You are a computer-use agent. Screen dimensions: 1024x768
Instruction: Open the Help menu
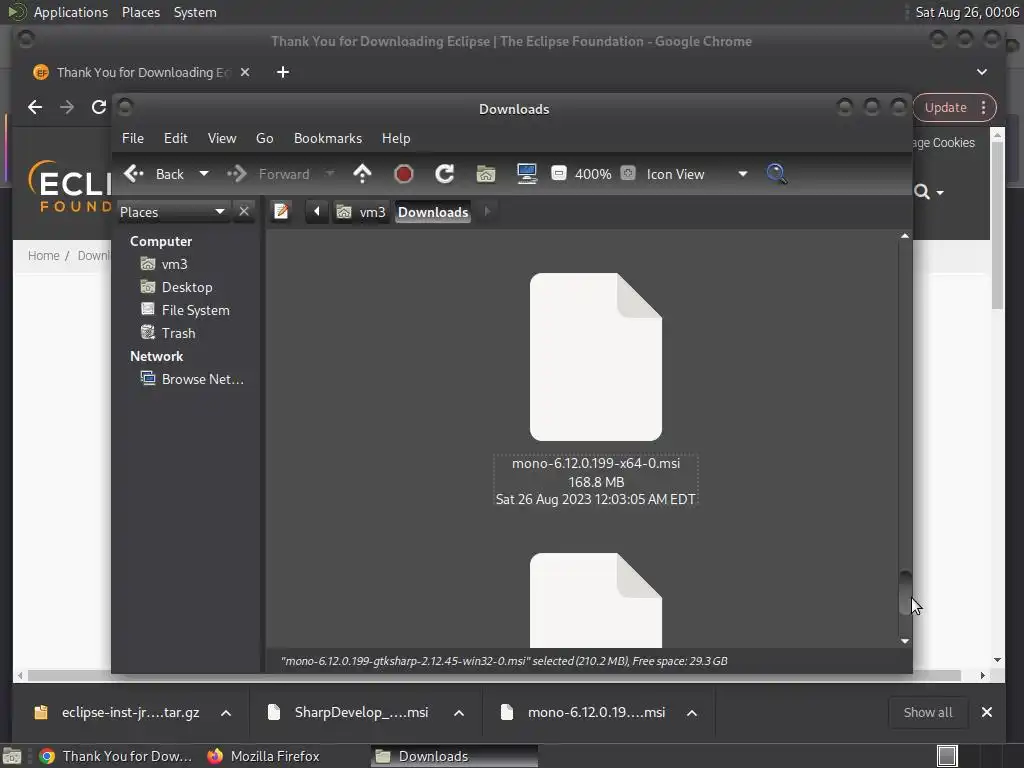[396, 138]
